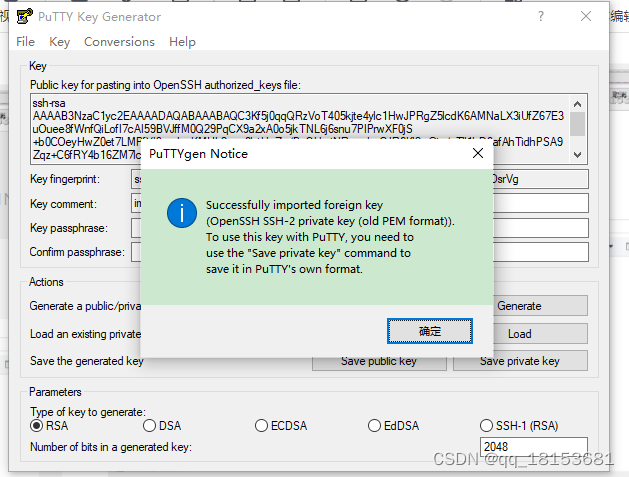Select the ECDSA key type
This screenshot has height=477, width=629.
(x=281, y=426)
